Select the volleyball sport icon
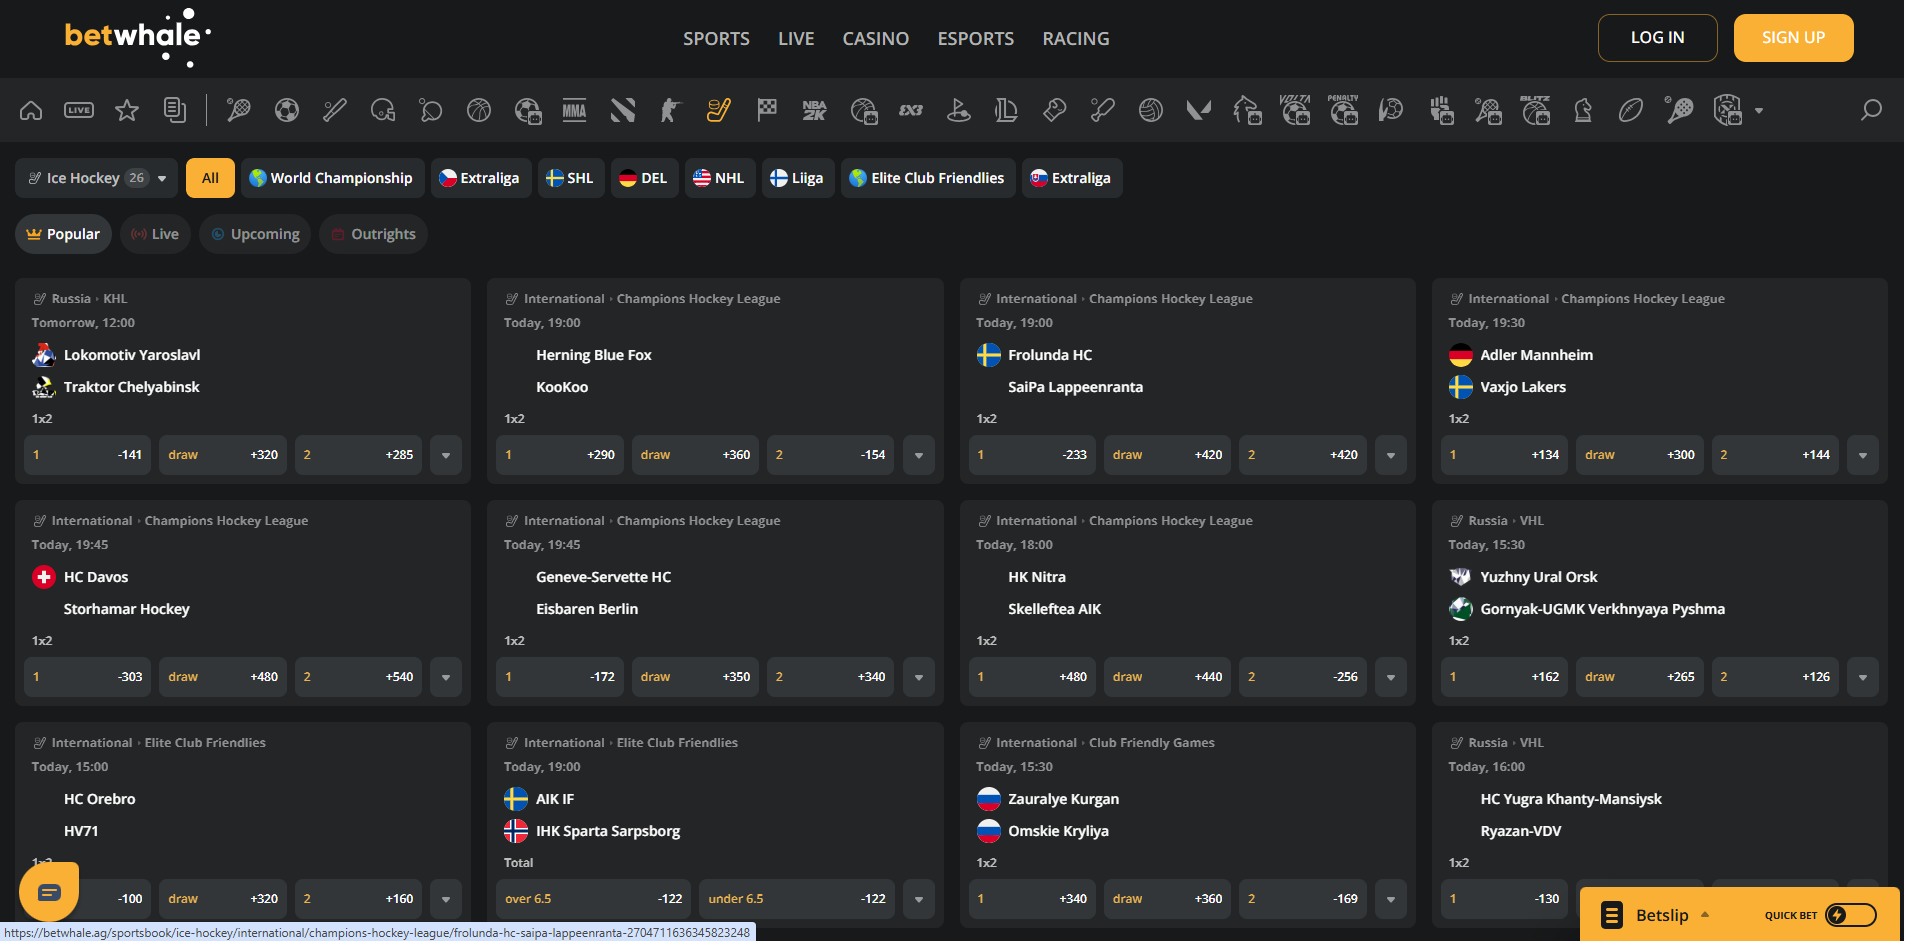 tap(1151, 110)
